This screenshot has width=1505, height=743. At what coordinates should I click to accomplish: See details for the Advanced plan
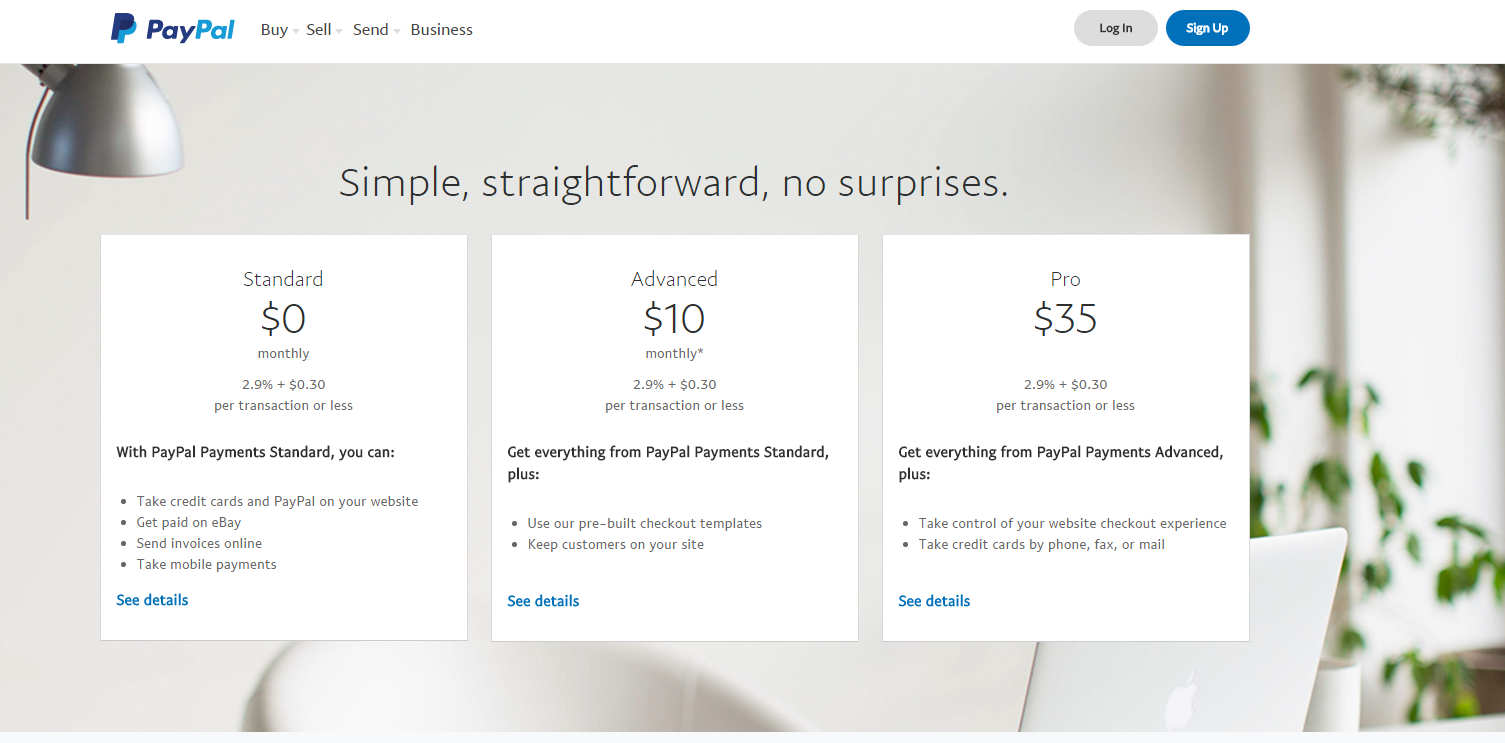(x=543, y=601)
